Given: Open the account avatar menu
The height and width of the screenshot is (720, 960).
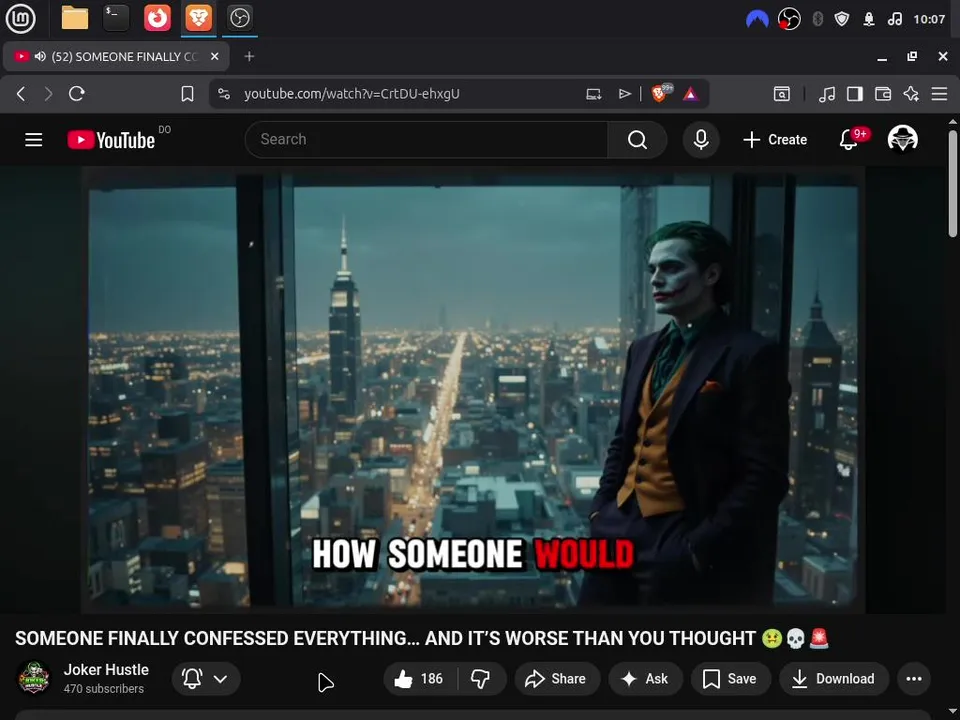Looking at the screenshot, I should pos(902,139).
